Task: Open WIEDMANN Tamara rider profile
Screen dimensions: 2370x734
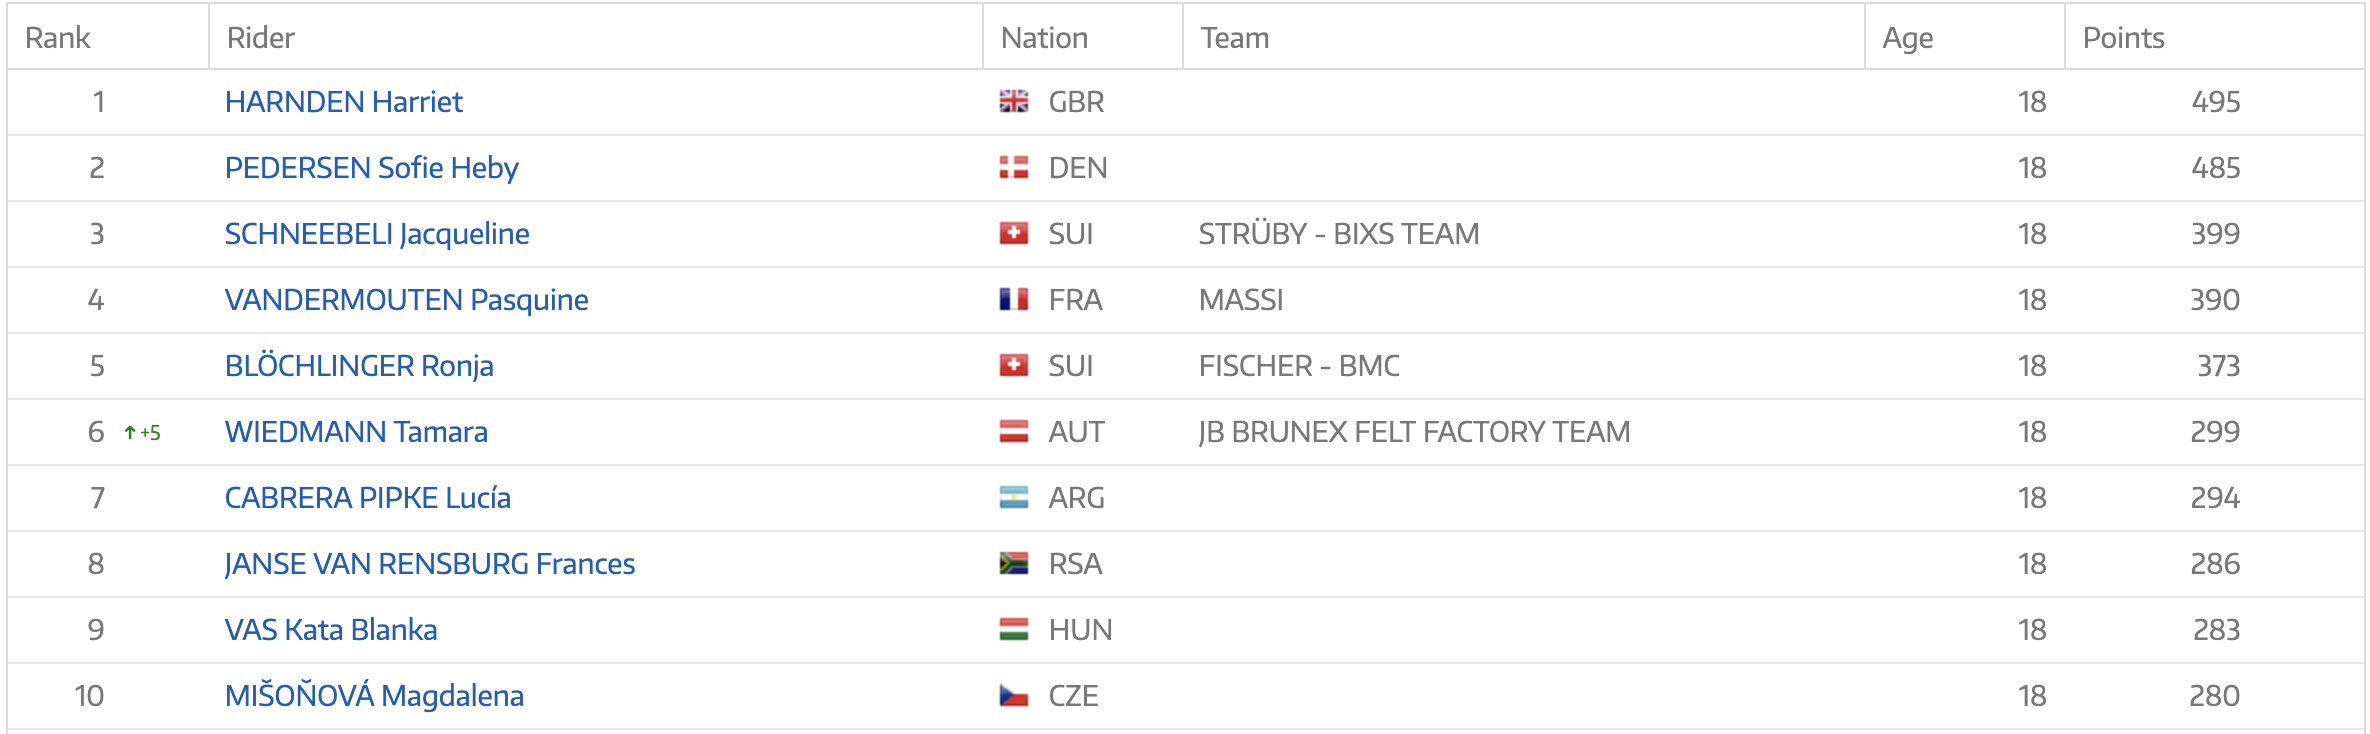Action: (356, 432)
